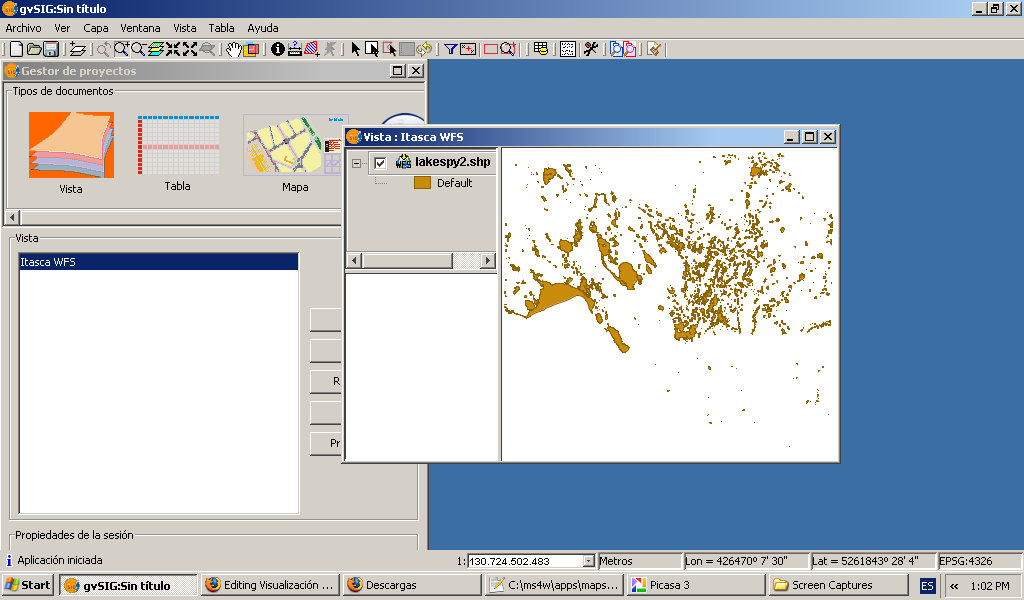Select Itasca WFS in the Vista list
1024x600 pixels.
(158, 262)
